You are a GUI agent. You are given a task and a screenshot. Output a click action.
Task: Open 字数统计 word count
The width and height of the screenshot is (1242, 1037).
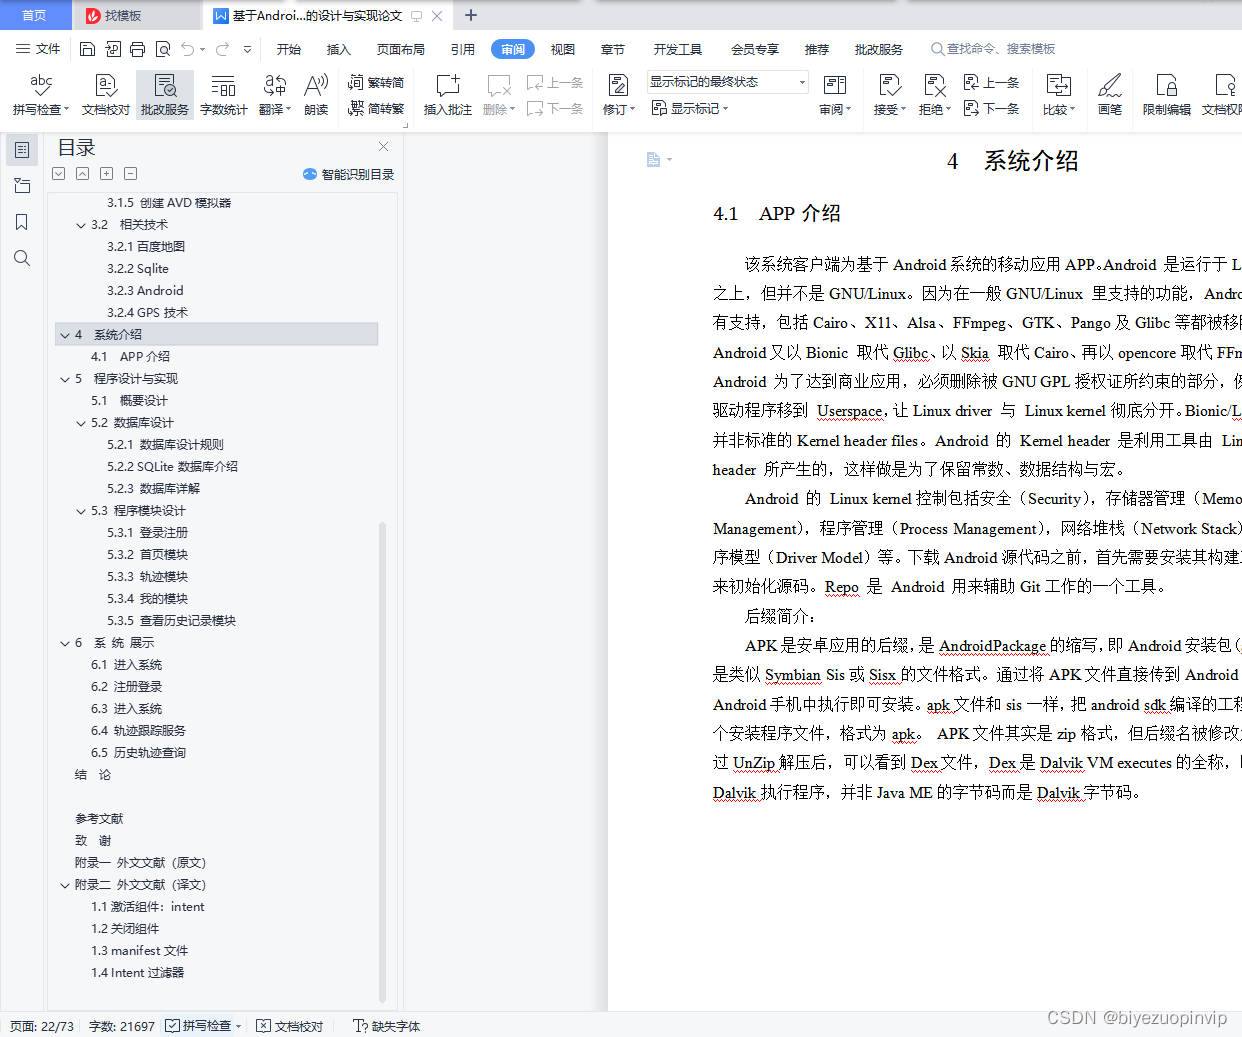(223, 94)
